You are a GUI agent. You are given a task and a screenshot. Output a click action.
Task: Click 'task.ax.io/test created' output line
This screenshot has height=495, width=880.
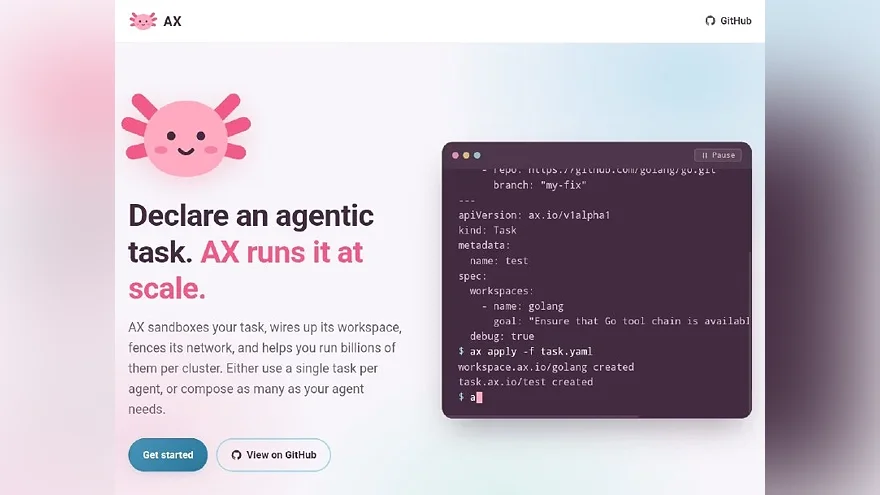point(525,382)
